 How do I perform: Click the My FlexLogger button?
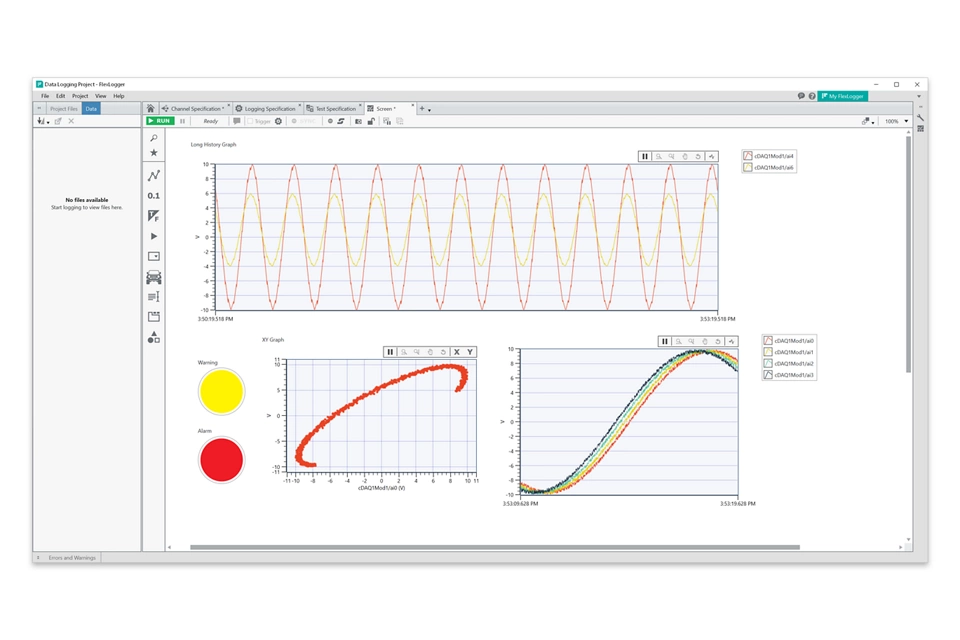point(842,96)
